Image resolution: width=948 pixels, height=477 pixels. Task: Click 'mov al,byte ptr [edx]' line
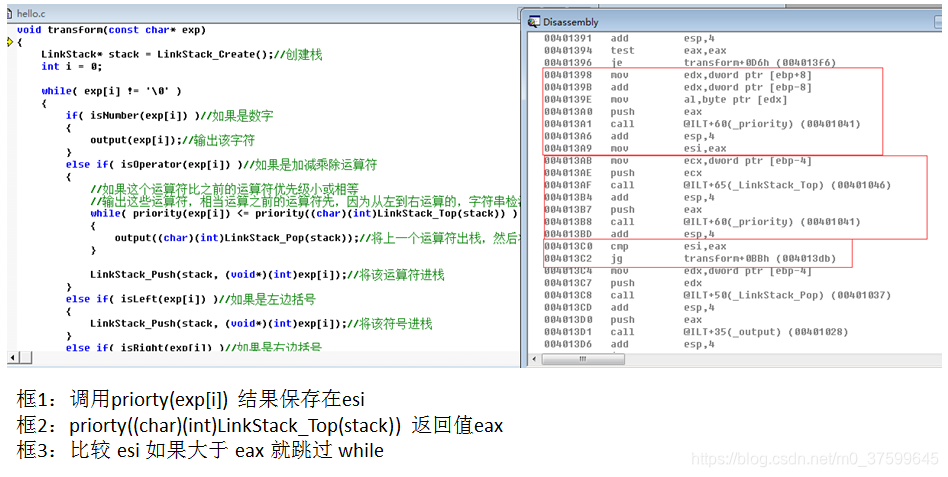click(x=665, y=100)
